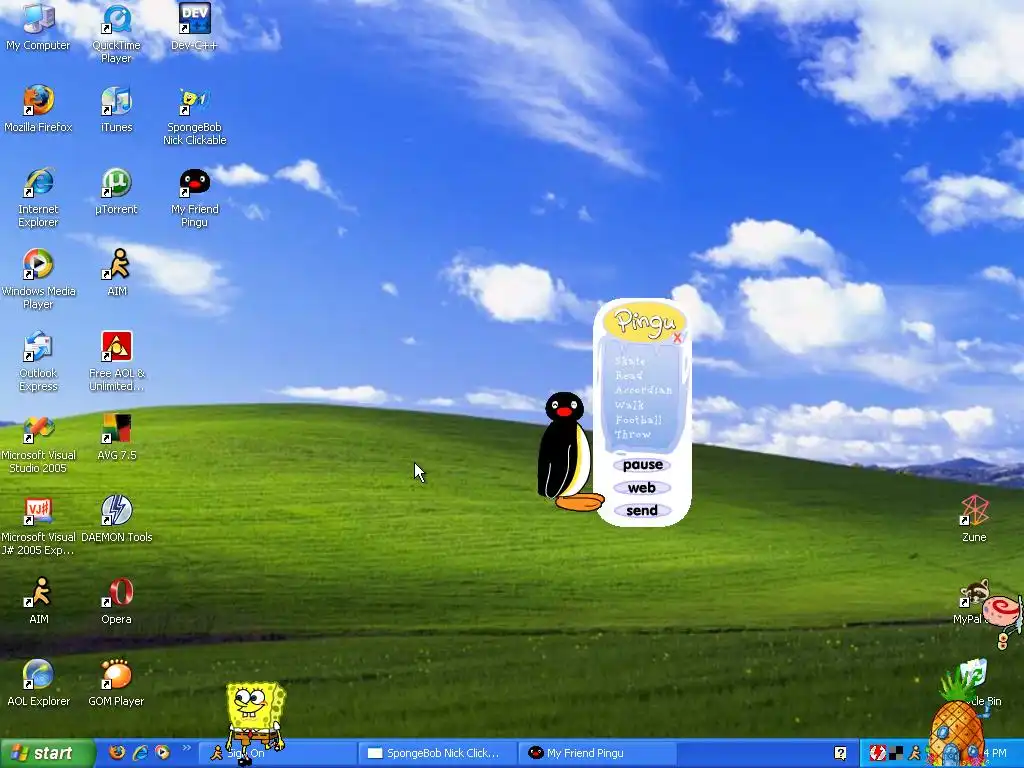Choose Throw in the Pingu menu

[633, 434]
